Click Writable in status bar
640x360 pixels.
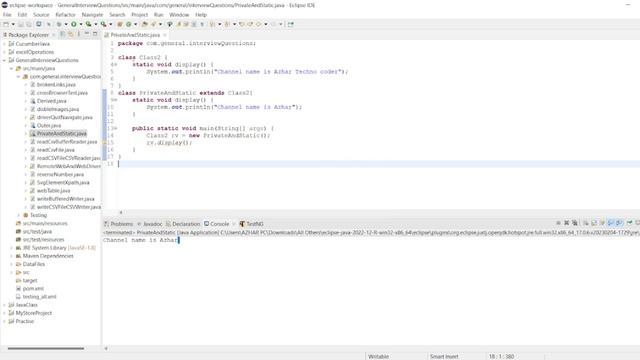(378, 356)
